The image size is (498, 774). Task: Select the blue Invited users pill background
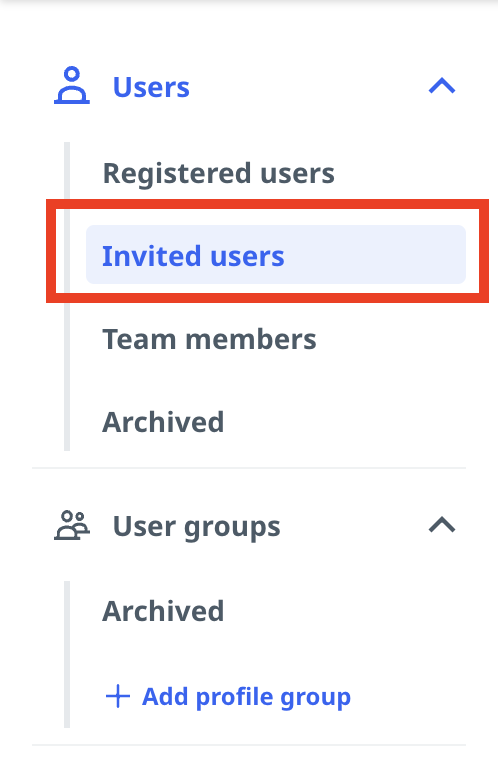coord(276,255)
